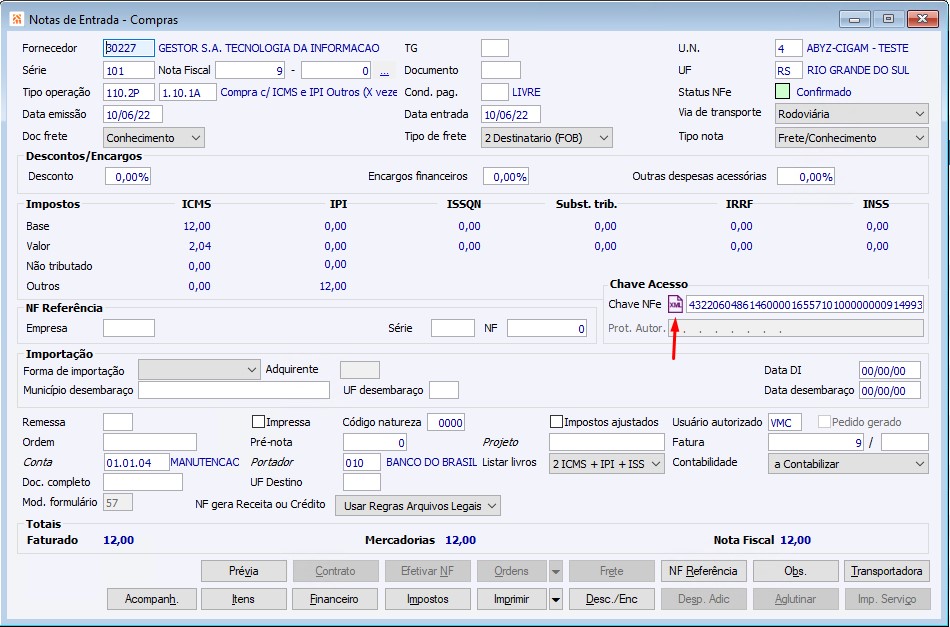Image resolution: width=950 pixels, height=627 pixels.
Task: Open the Doc frete dropdown
Action: click(x=154, y=138)
